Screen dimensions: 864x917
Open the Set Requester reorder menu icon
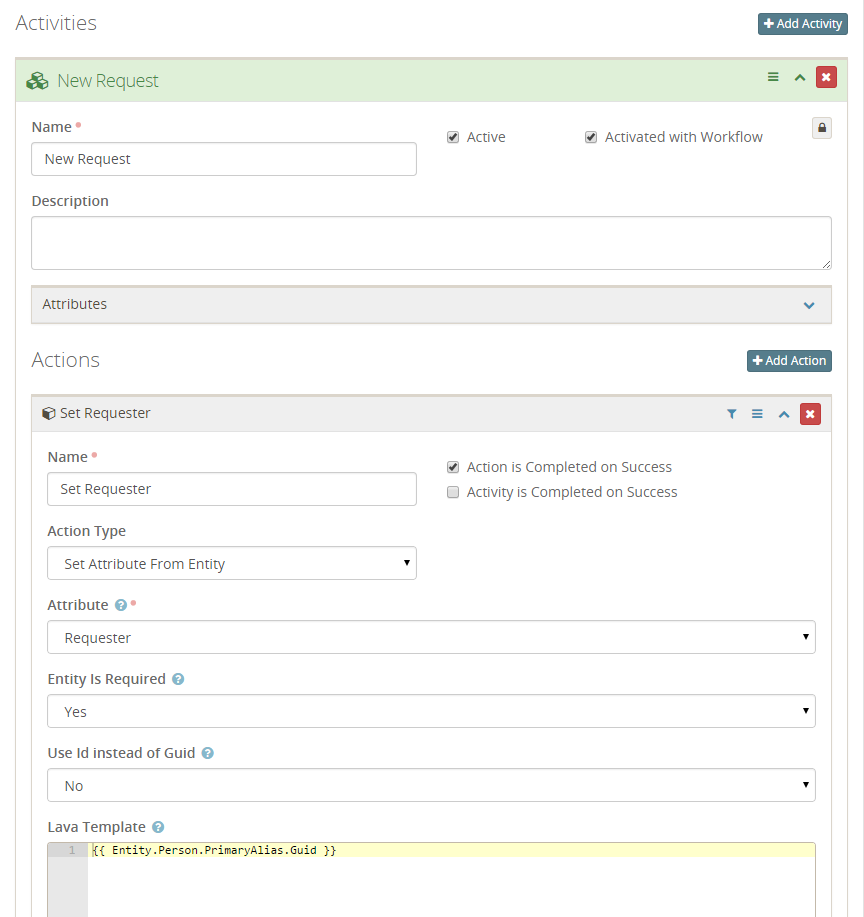click(757, 413)
